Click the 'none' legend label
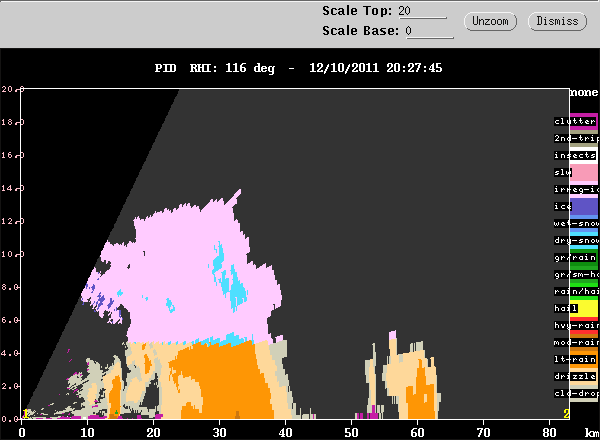The image size is (600, 440). pyautogui.click(x=584, y=93)
